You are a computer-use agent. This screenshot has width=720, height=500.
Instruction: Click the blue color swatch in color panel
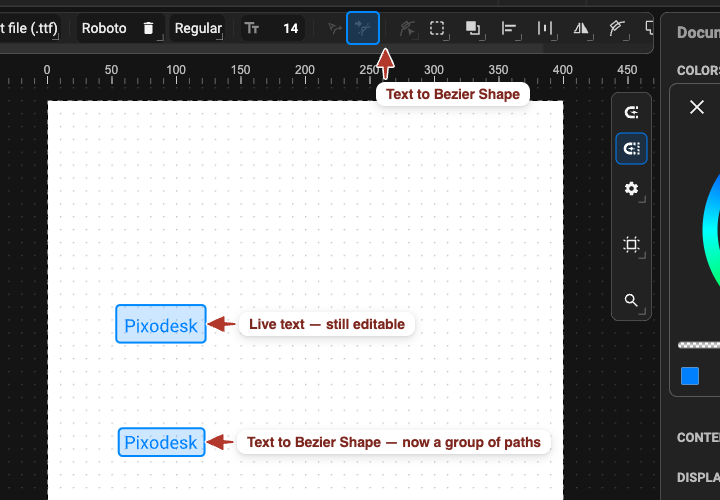[x=690, y=376]
